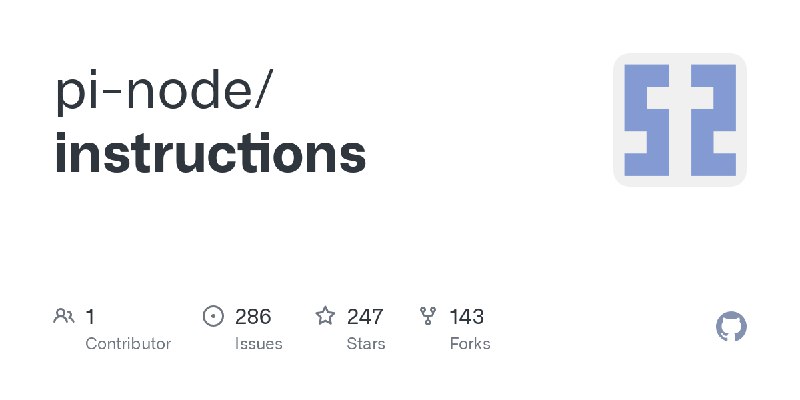Click the Forks label
This screenshot has height=400, width=800.
coord(470,344)
